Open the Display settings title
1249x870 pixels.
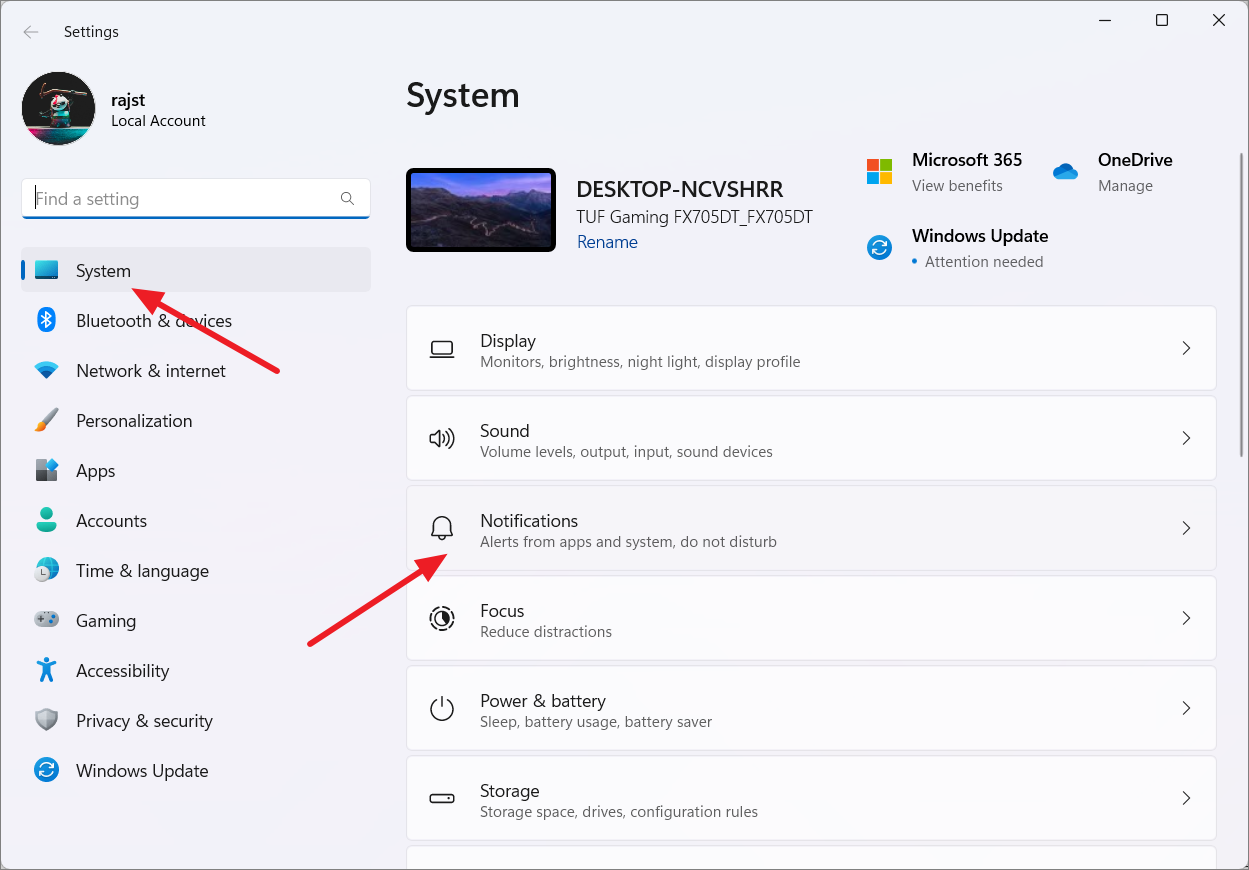pyautogui.click(x=508, y=341)
